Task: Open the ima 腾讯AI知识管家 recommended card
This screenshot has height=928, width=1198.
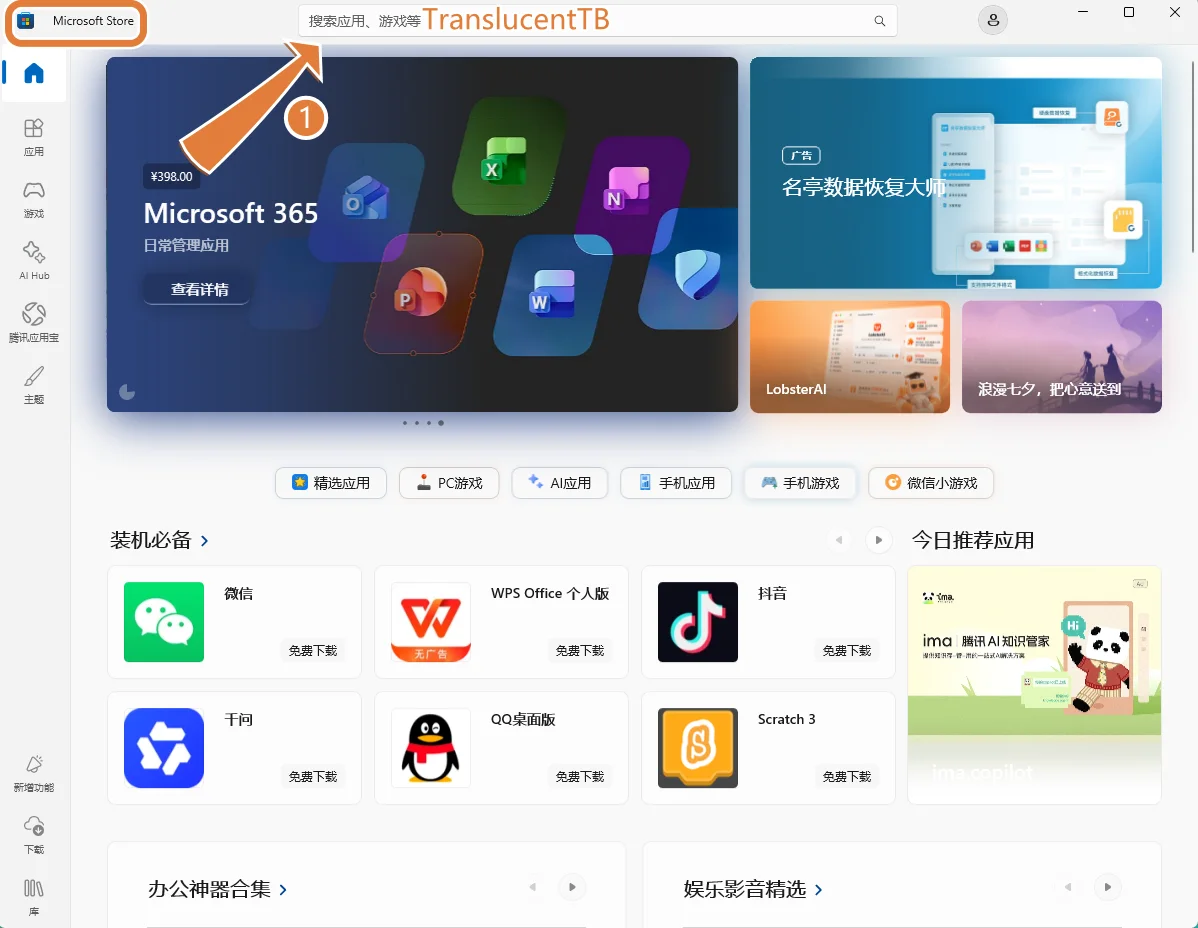Action: click(x=1034, y=685)
